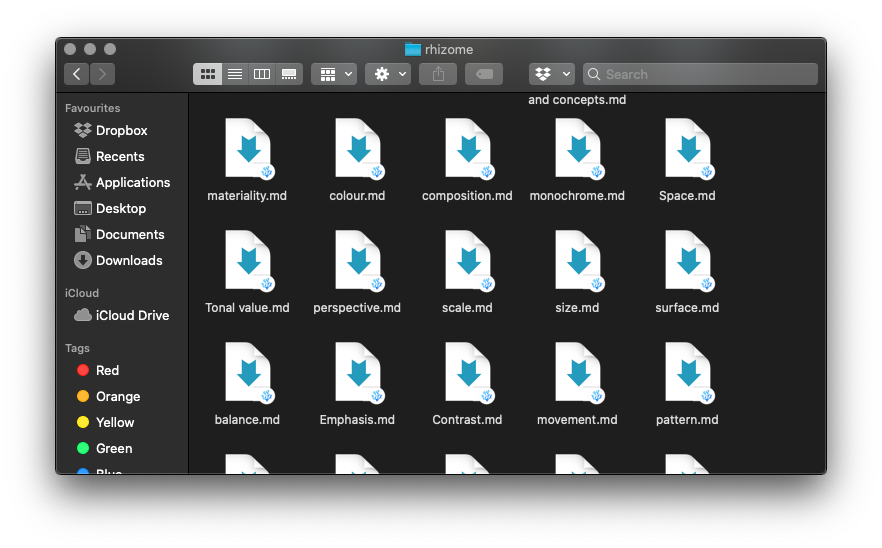
Task: Select the Contrast.md file icon
Action: [468, 373]
